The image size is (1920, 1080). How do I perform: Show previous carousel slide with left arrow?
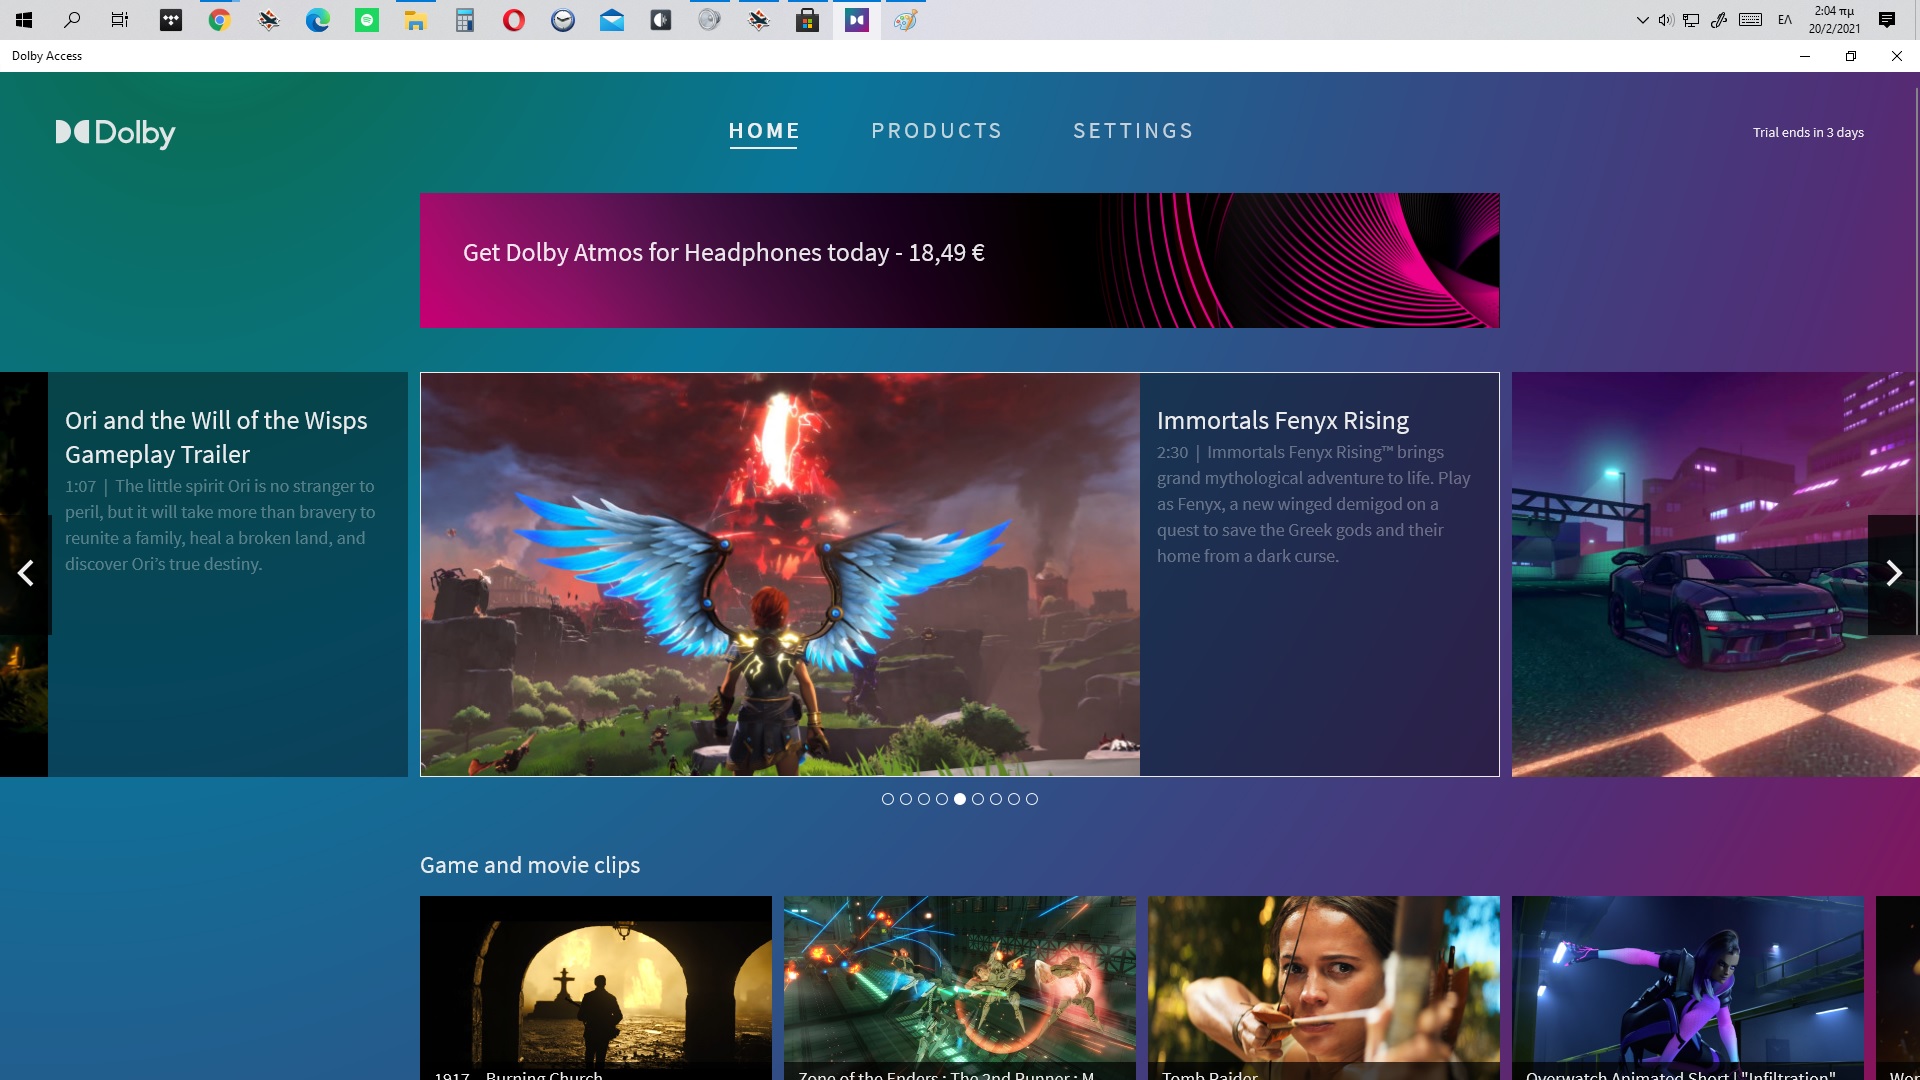(26, 574)
